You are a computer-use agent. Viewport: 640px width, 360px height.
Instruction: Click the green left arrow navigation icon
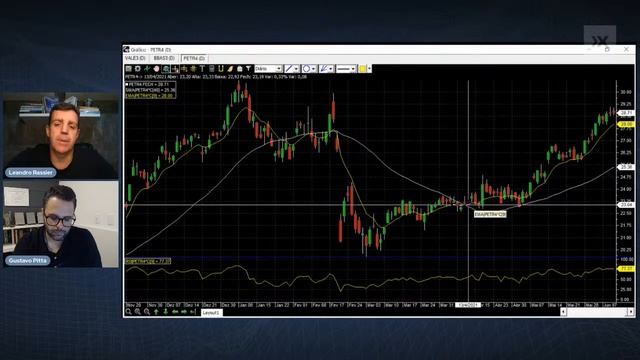(175, 312)
